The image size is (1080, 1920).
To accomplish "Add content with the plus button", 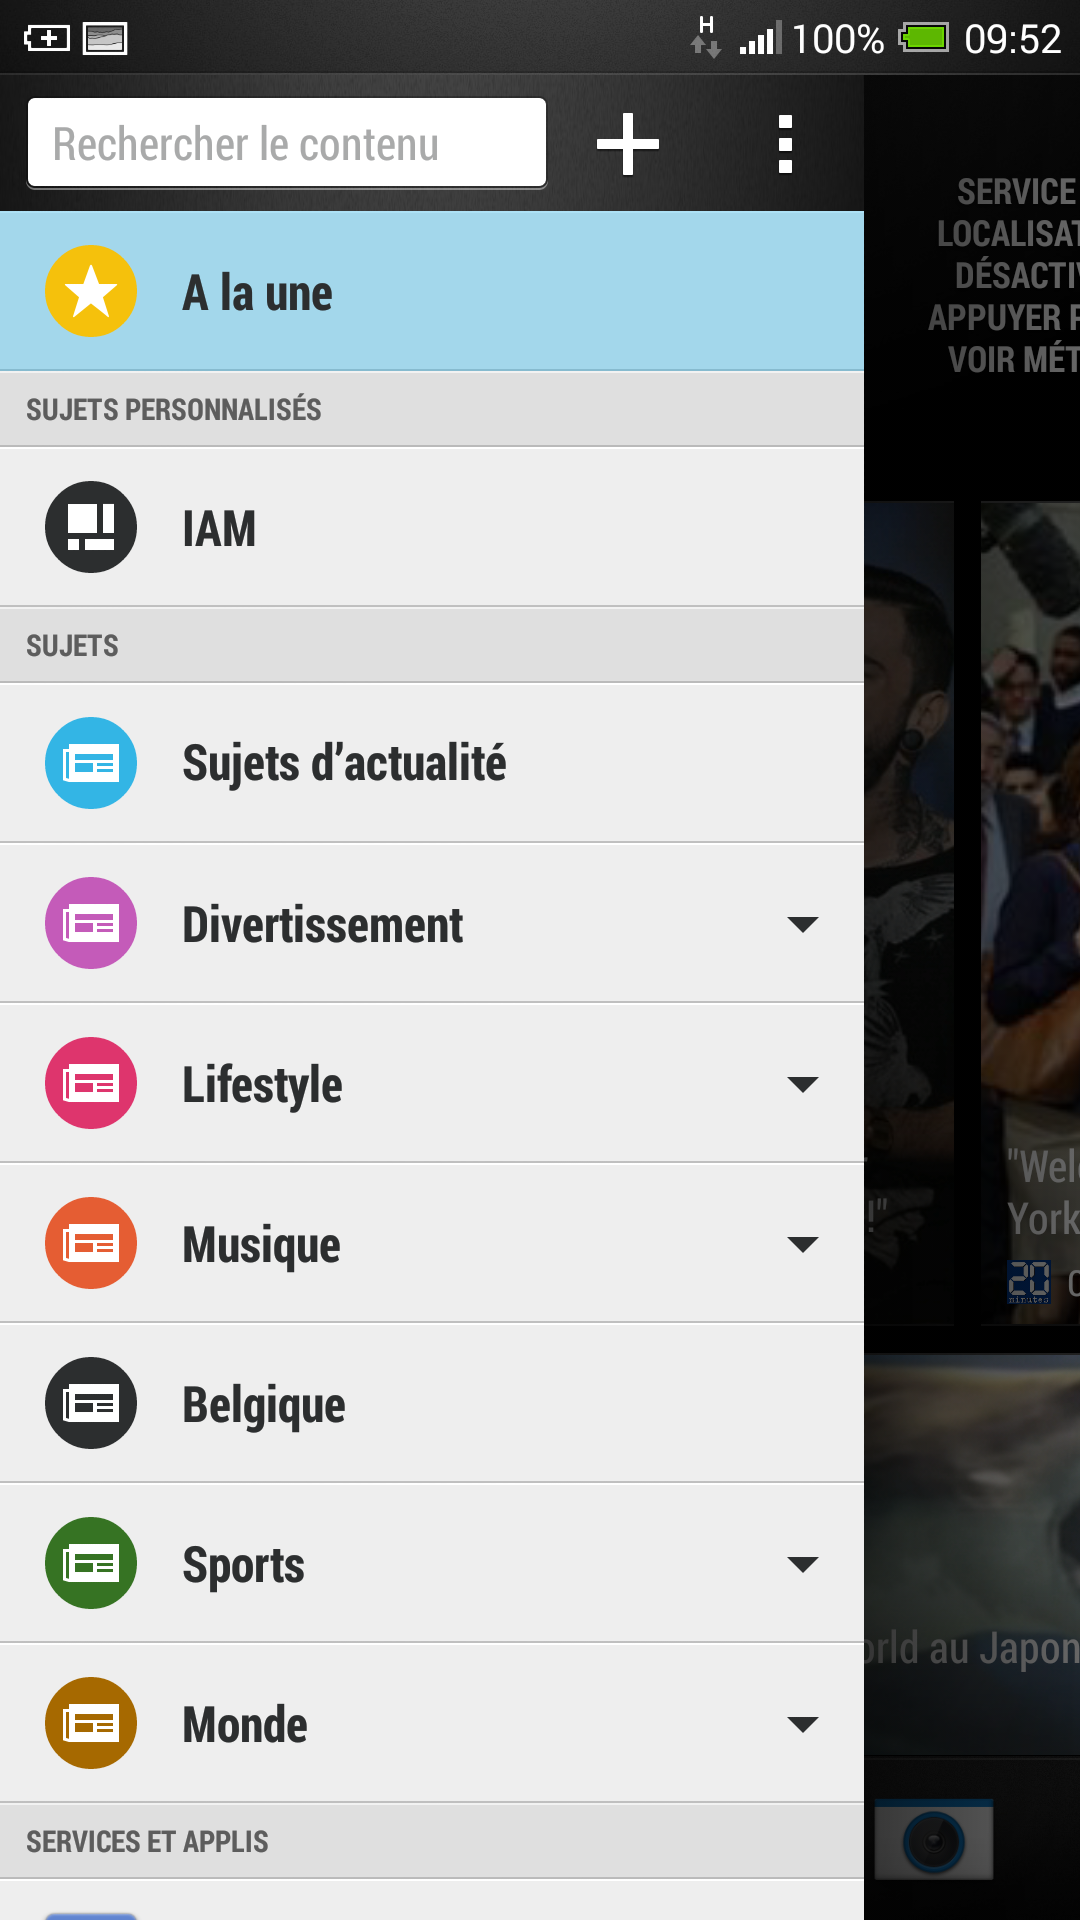I will click(628, 144).
